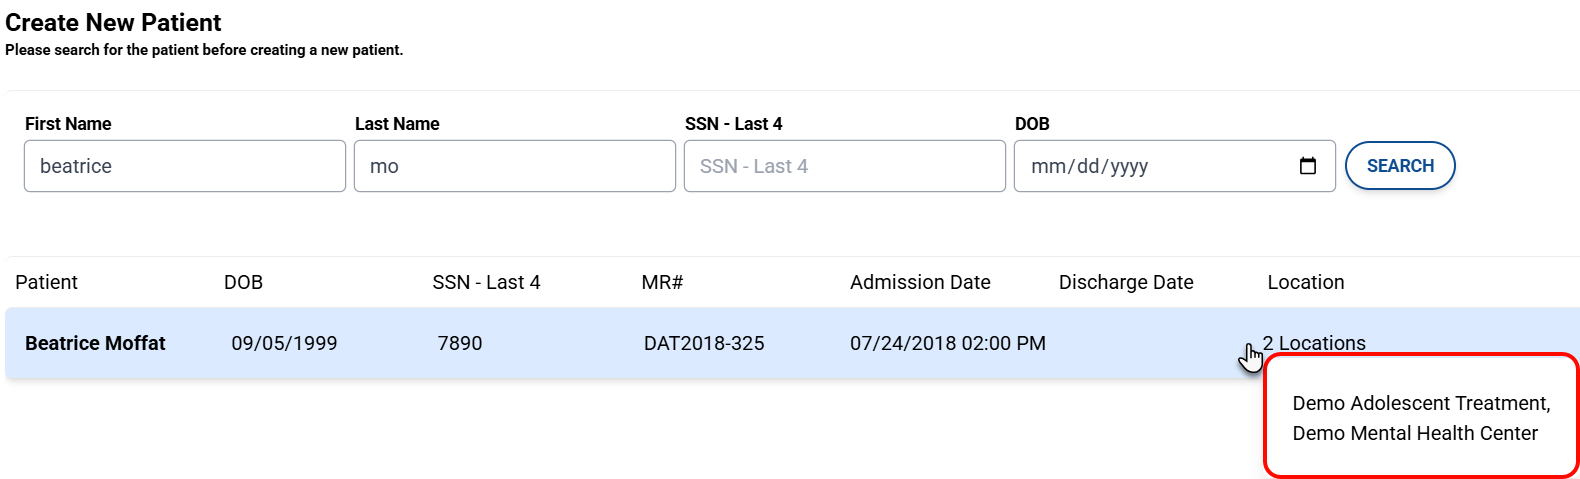Click the Discharge Date column header
1580x479 pixels.
pyautogui.click(x=1126, y=282)
